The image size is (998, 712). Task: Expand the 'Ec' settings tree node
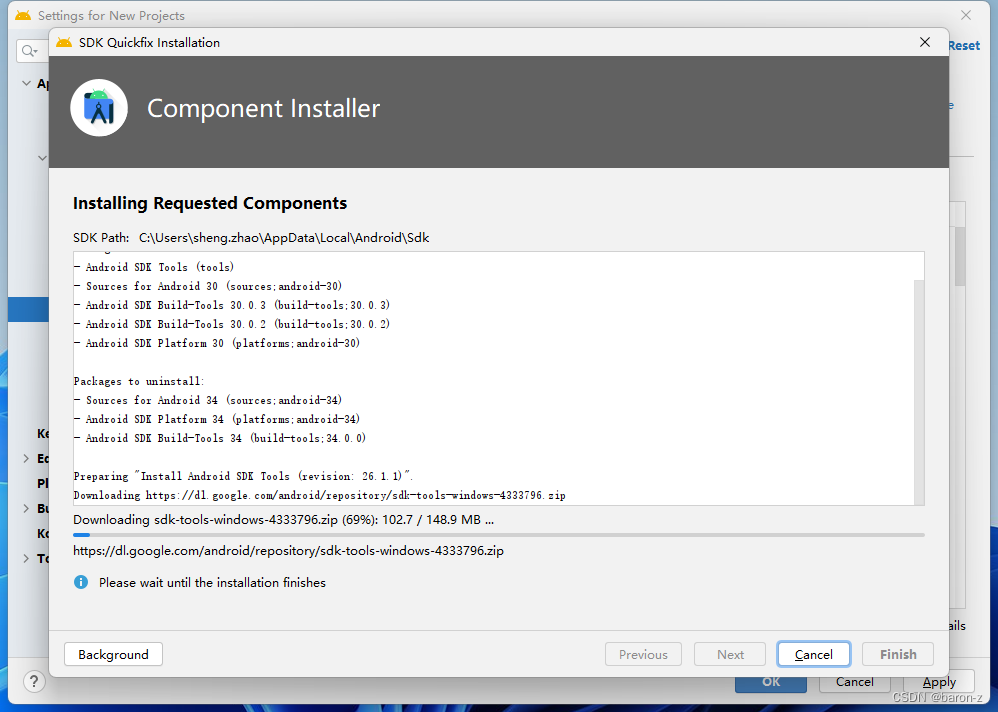click(26, 458)
